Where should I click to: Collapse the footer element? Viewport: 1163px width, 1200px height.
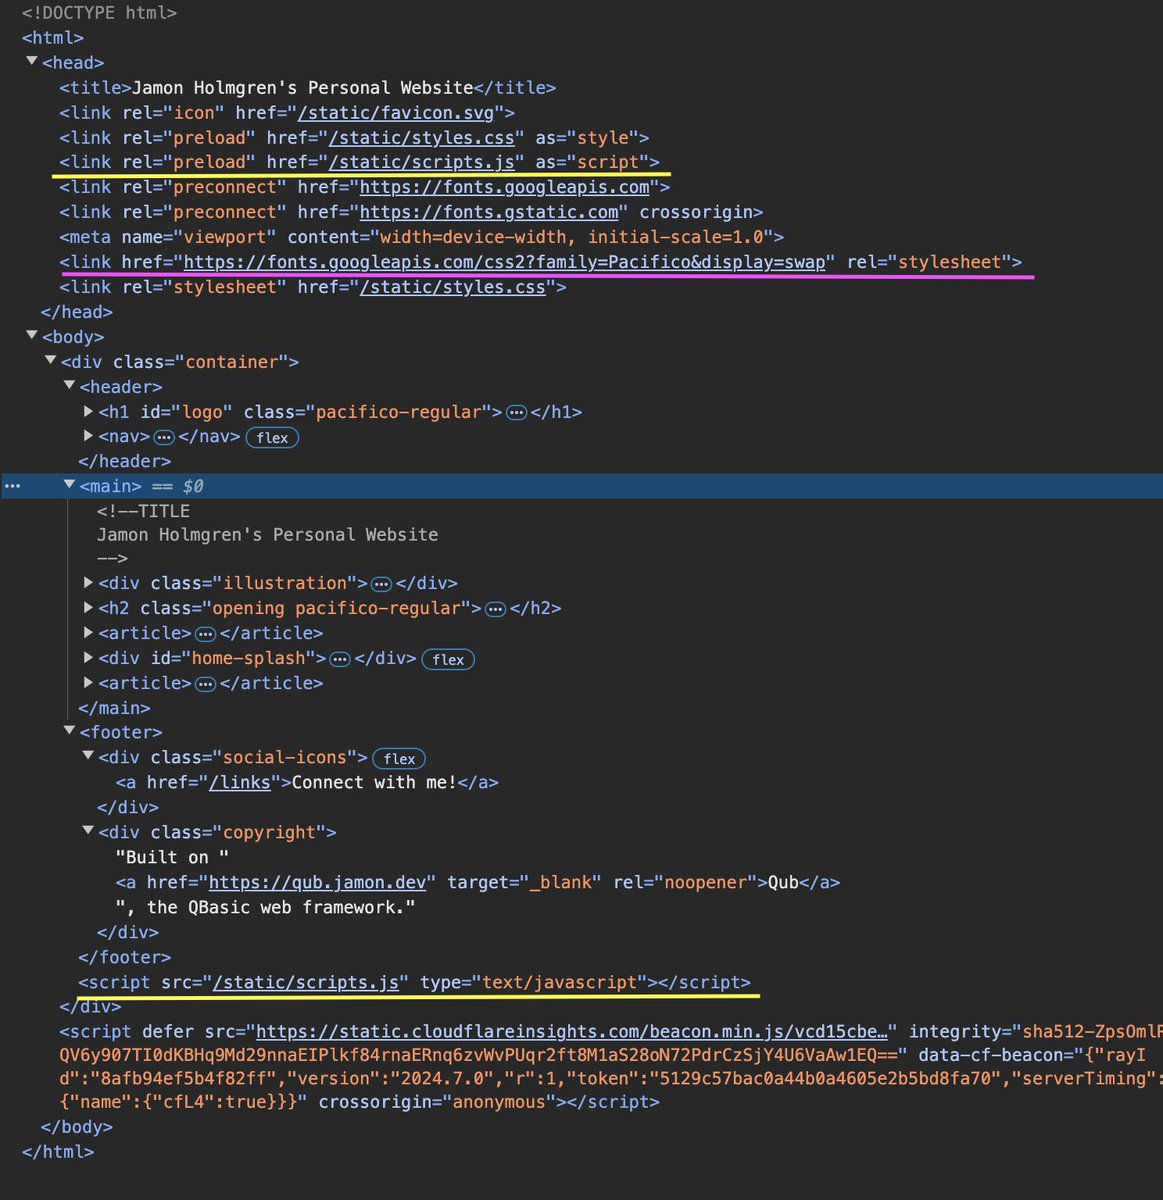(69, 731)
